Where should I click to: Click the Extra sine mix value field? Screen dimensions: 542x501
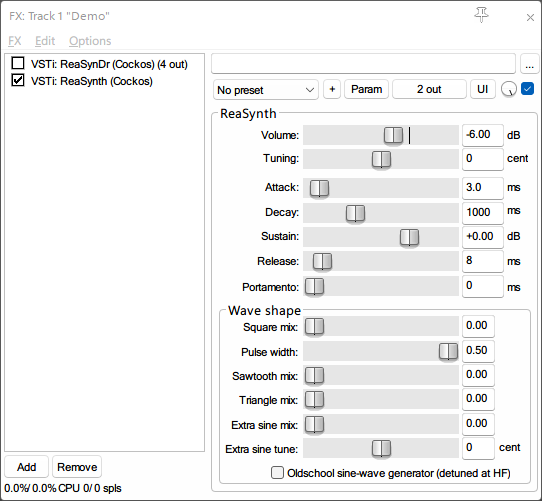coord(478,424)
